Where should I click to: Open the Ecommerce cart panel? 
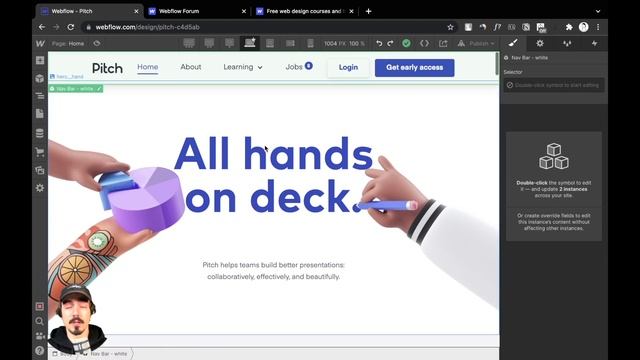point(40,152)
